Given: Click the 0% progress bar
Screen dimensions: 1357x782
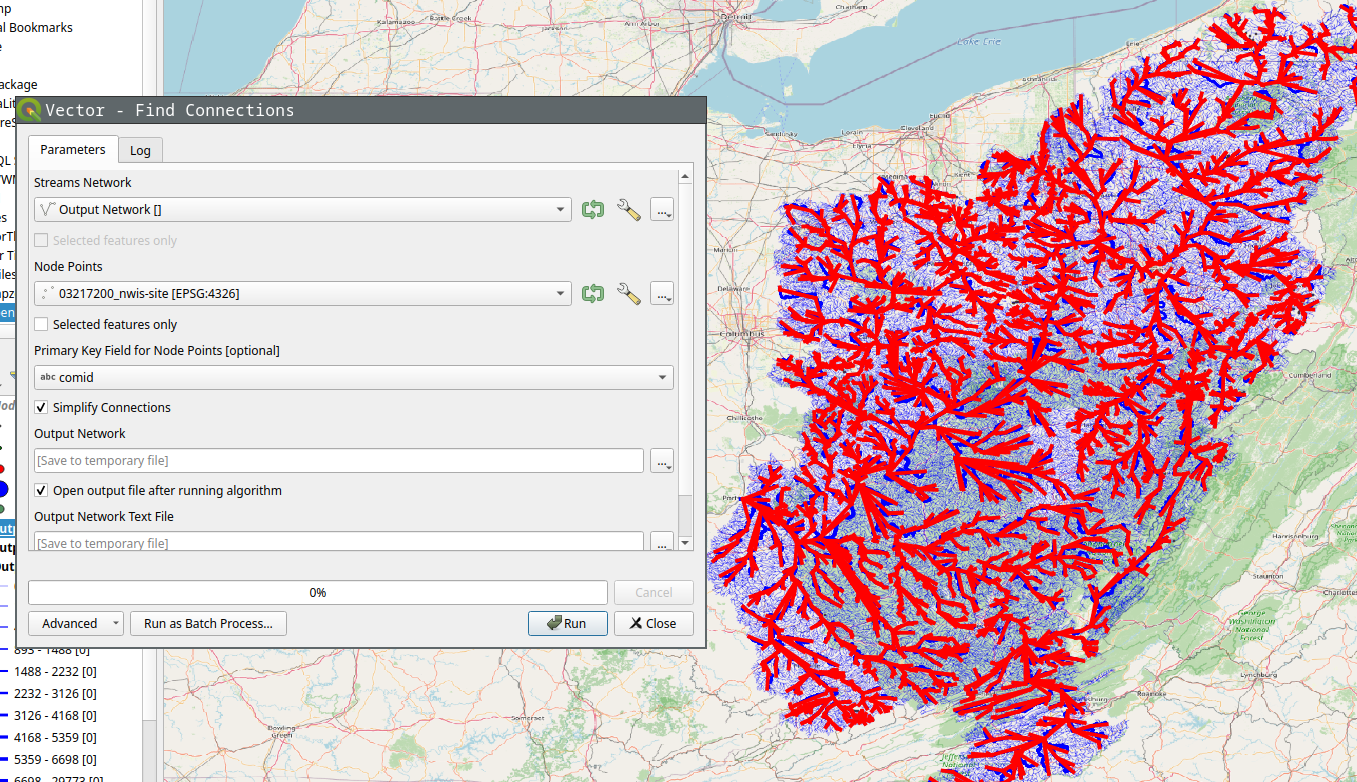Looking at the screenshot, I should tap(317, 593).
